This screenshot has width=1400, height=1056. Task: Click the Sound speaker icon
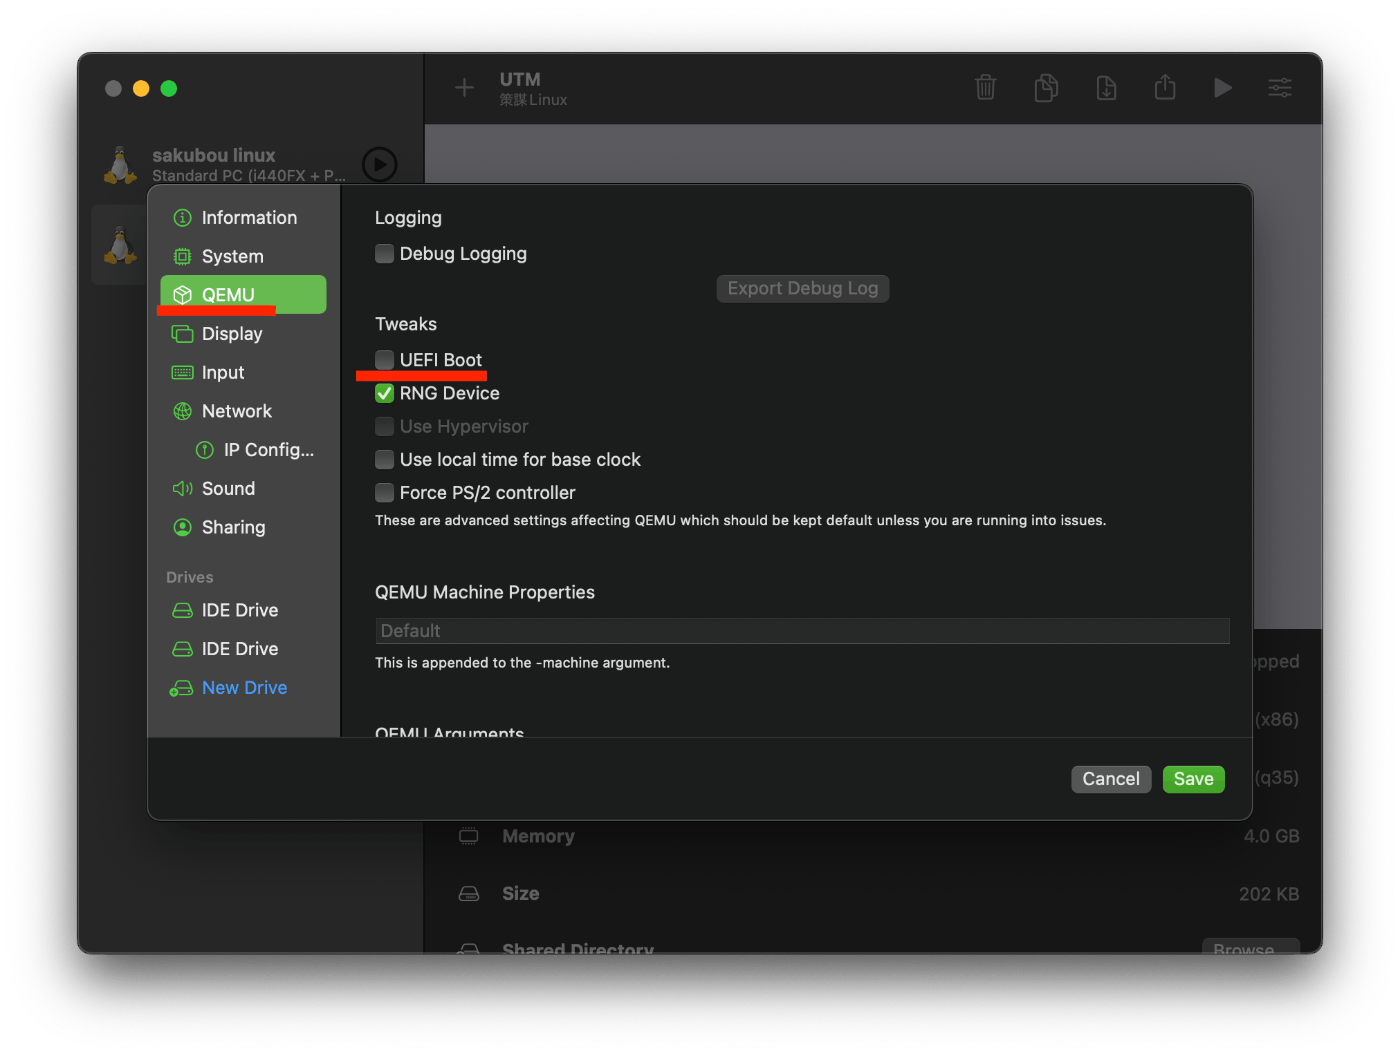tap(182, 489)
